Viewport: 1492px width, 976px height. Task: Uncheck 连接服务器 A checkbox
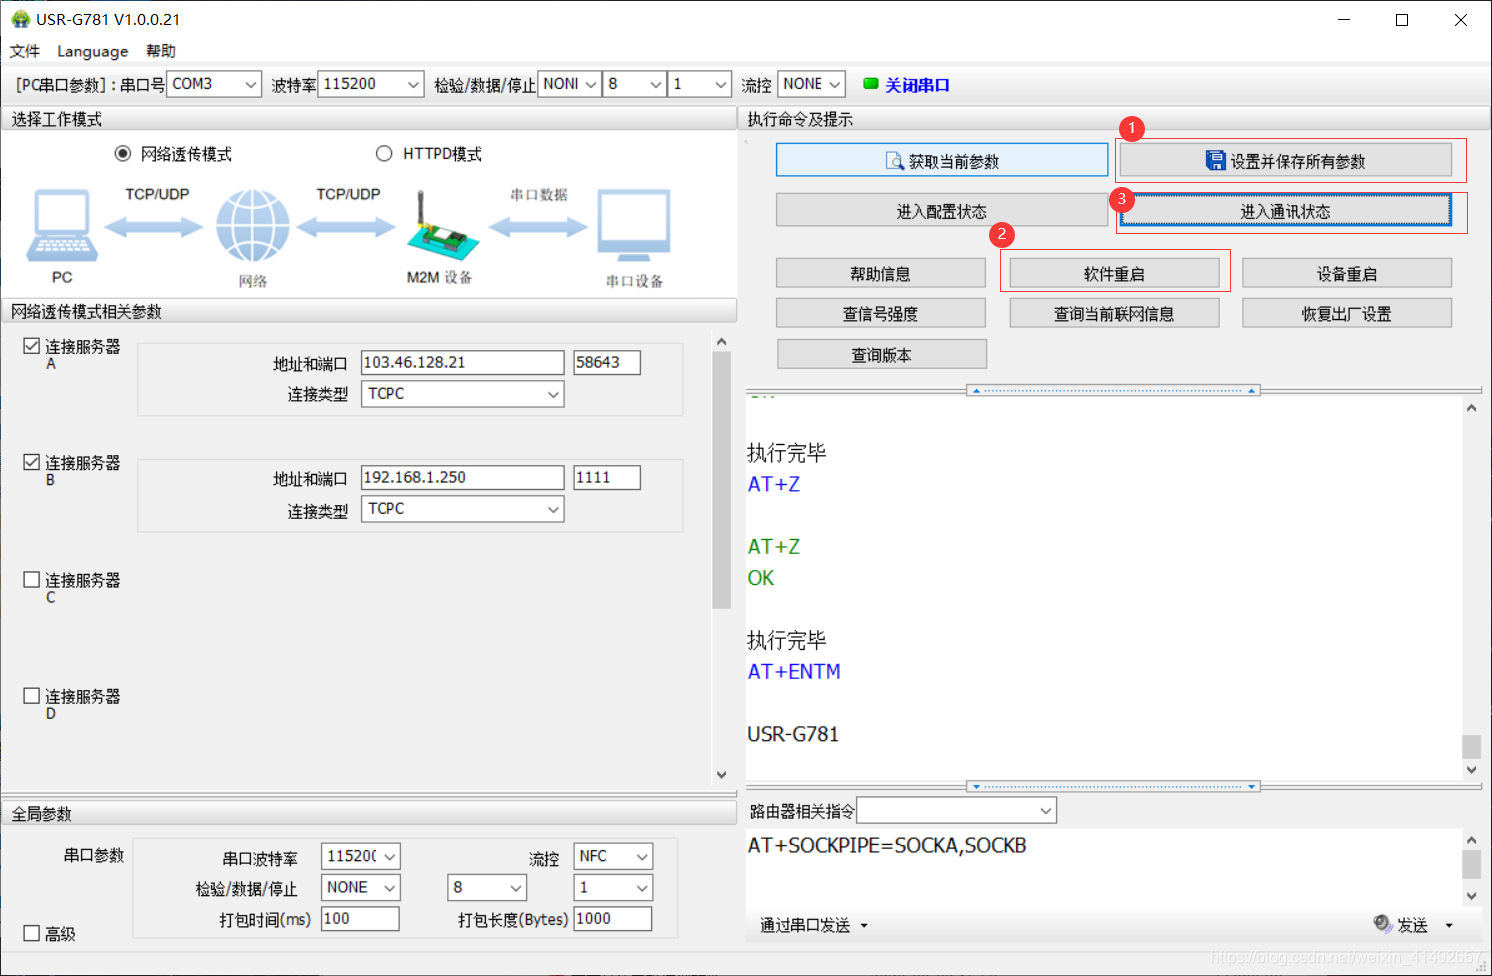[x=32, y=346]
